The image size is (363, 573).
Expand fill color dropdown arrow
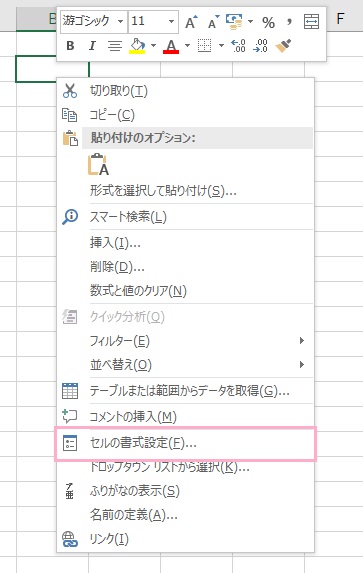[153, 46]
